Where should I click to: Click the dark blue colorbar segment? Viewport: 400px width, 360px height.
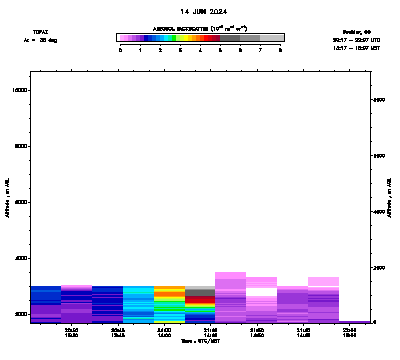146,38
